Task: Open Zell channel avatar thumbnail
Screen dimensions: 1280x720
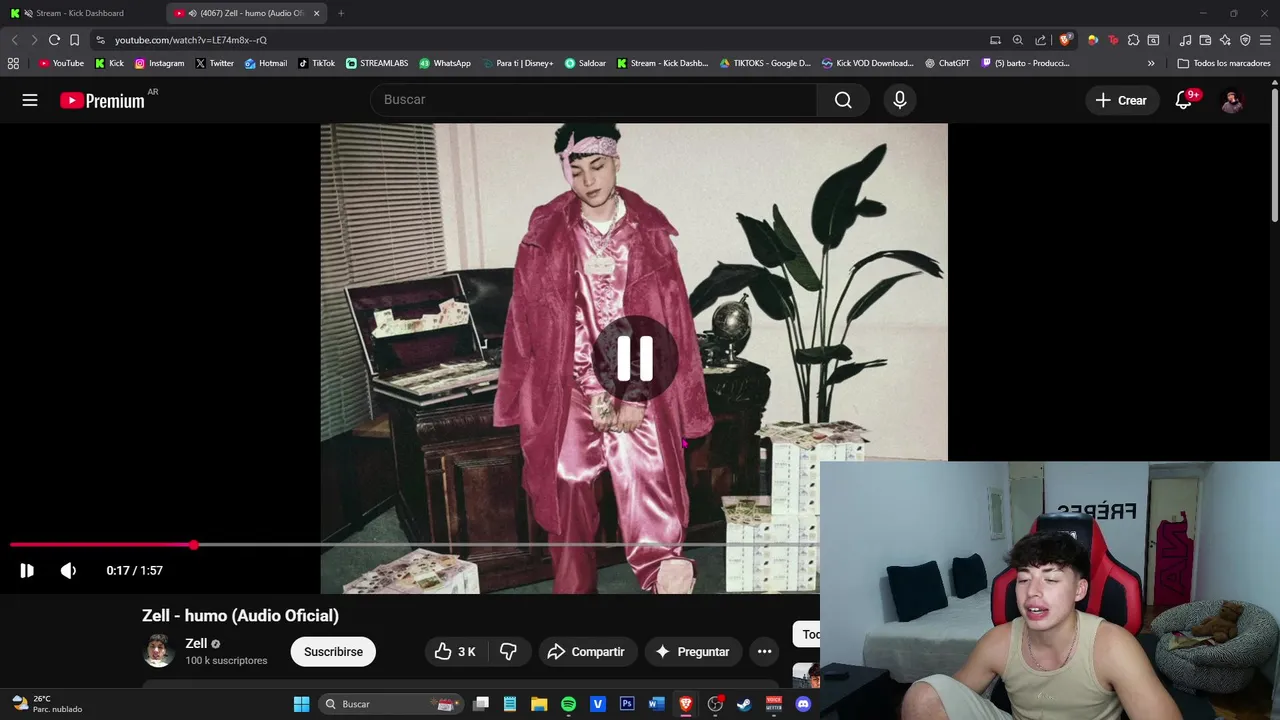Action: click(x=158, y=651)
